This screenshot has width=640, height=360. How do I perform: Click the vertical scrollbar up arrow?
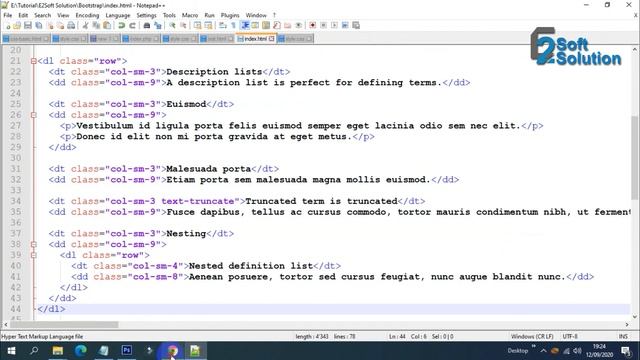click(x=635, y=49)
